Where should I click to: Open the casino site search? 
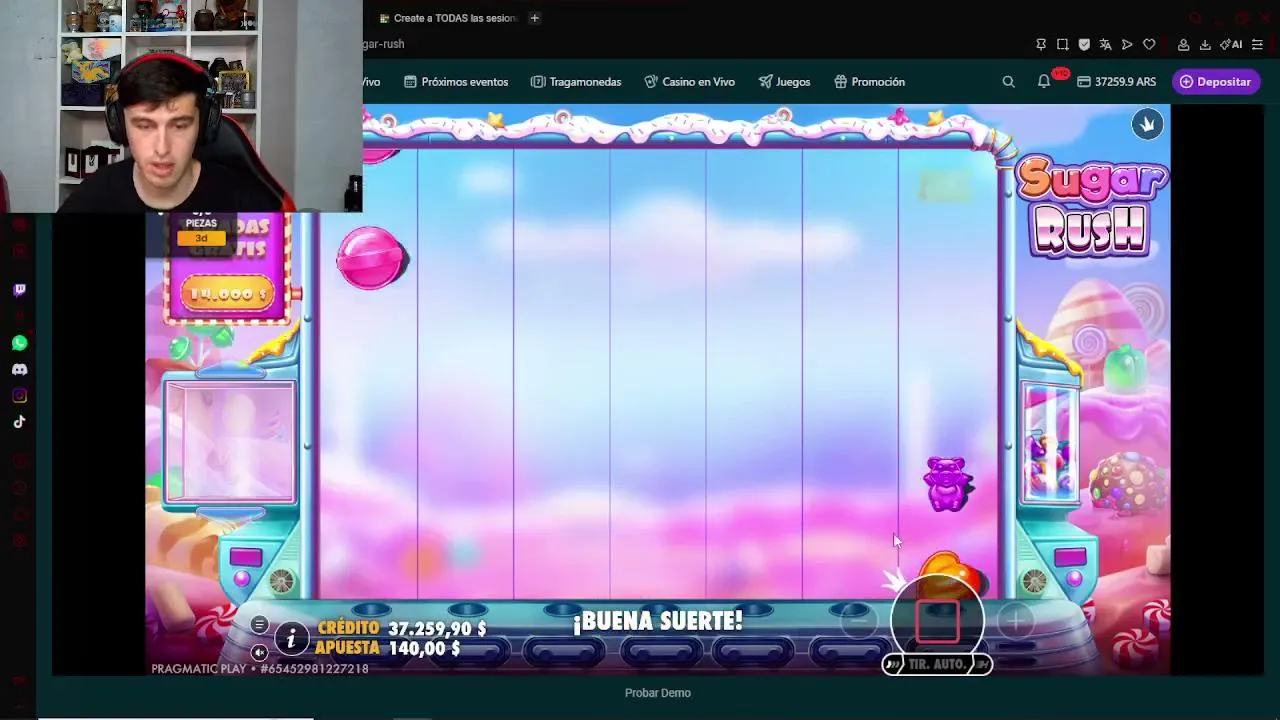[1008, 82]
